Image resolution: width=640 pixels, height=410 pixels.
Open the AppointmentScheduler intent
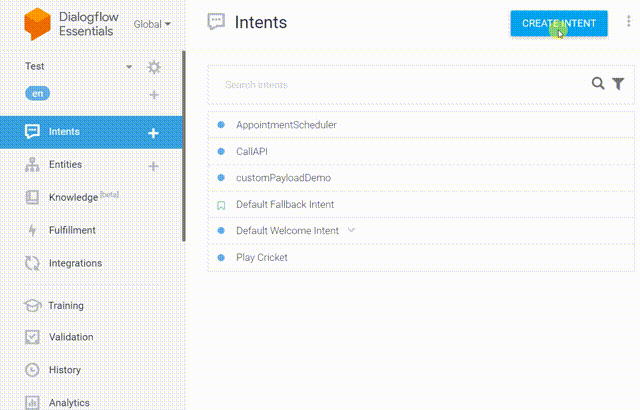(x=286, y=125)
